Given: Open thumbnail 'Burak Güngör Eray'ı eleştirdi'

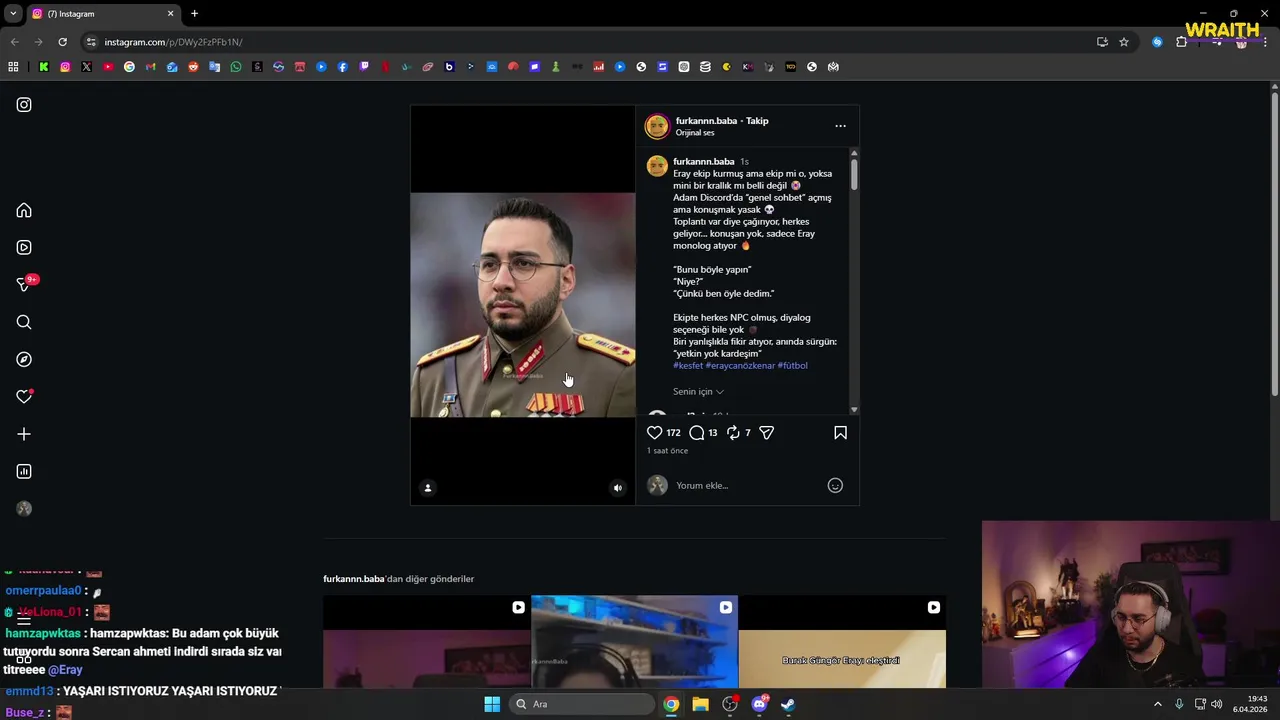Looking at the screenshot, I should click(x=842, y=642).
